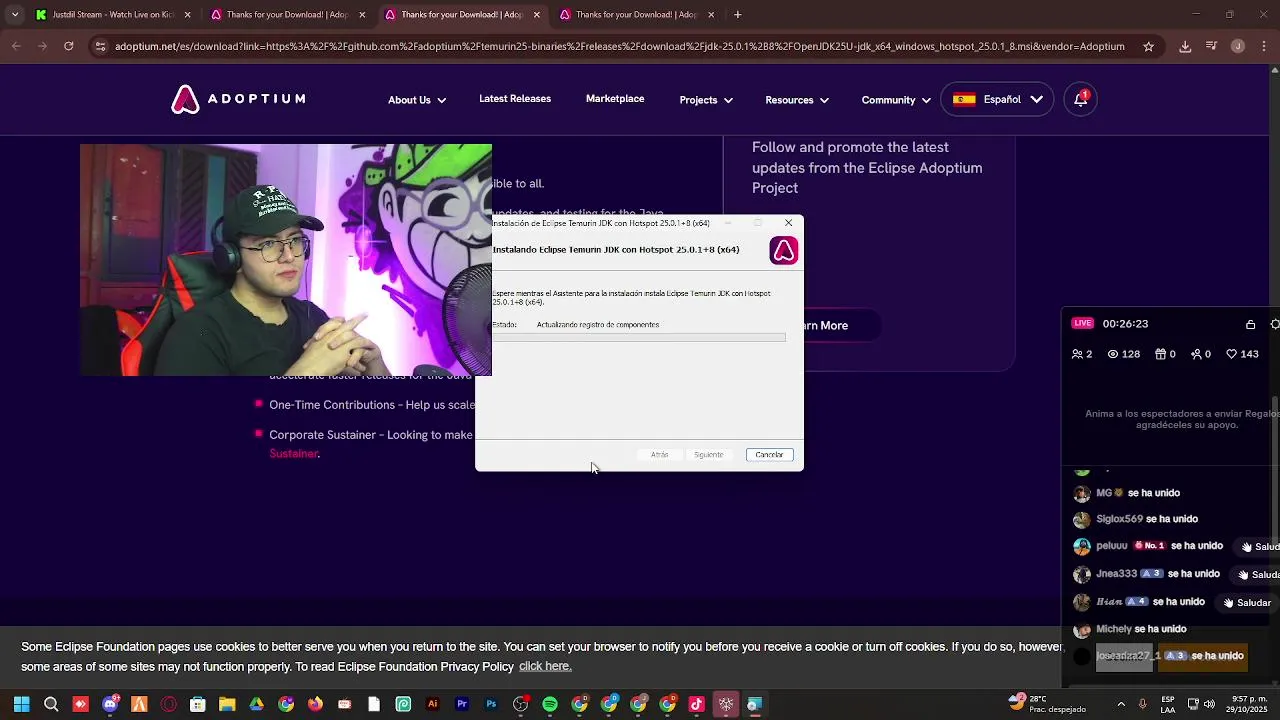The height and width of the screenshot is (720, 1280).
Task: Click the red LIVE badge
Action: pyautogui.click(x=1082, y=324)
